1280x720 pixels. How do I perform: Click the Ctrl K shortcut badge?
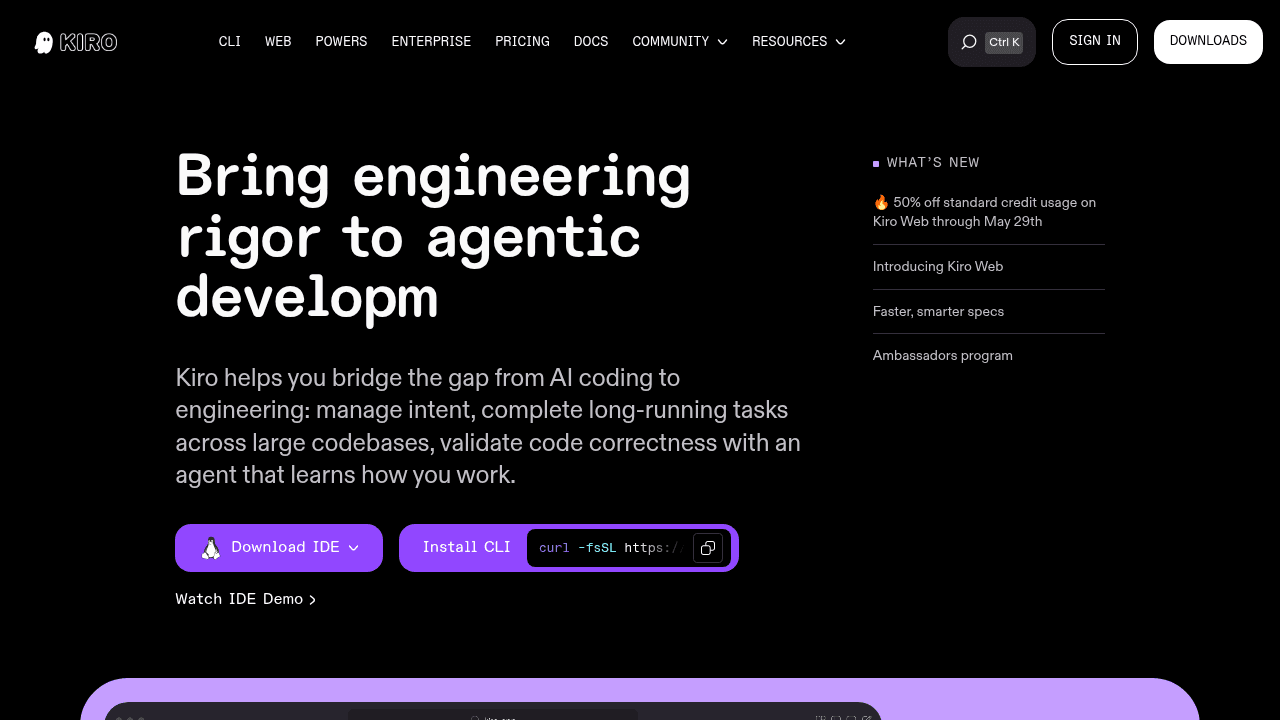(1004, 42)
